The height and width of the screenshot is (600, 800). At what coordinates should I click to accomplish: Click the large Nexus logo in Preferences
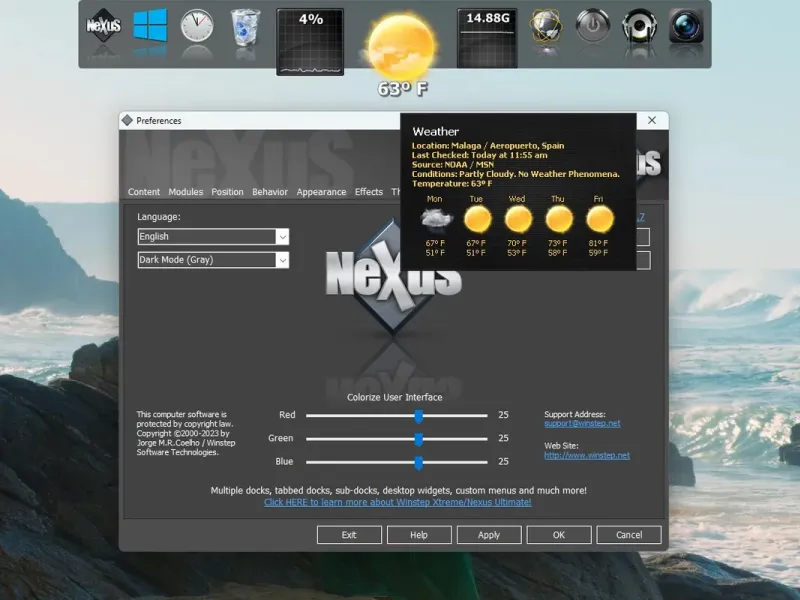coord(393,279)
